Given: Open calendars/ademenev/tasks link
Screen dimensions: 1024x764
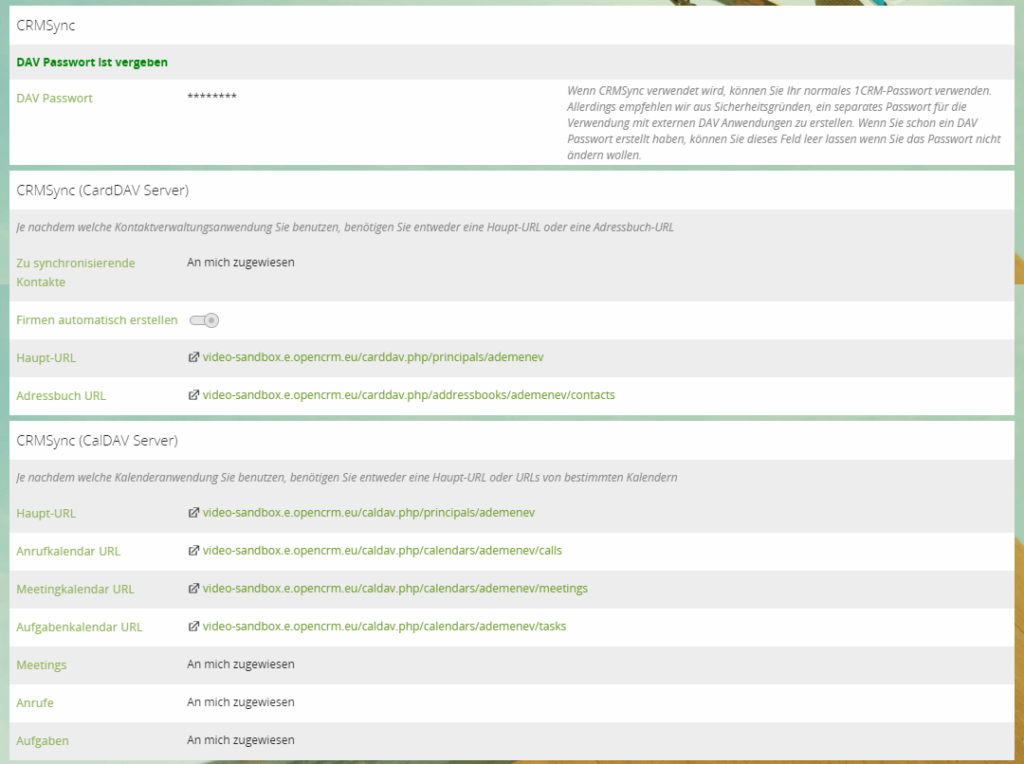Looking at the screenshot, I should 384,626.
